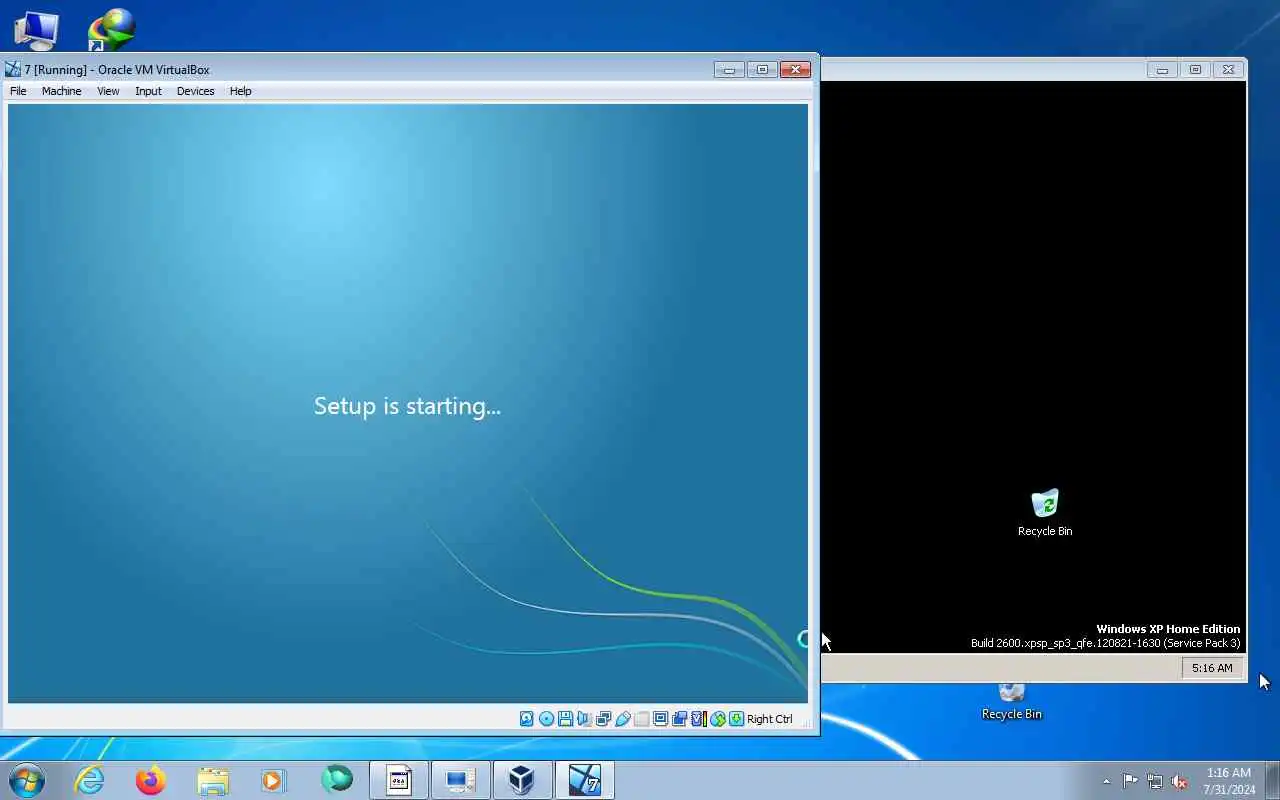
Task: Click the recording indicator icon
Action: tap(679, 719)
